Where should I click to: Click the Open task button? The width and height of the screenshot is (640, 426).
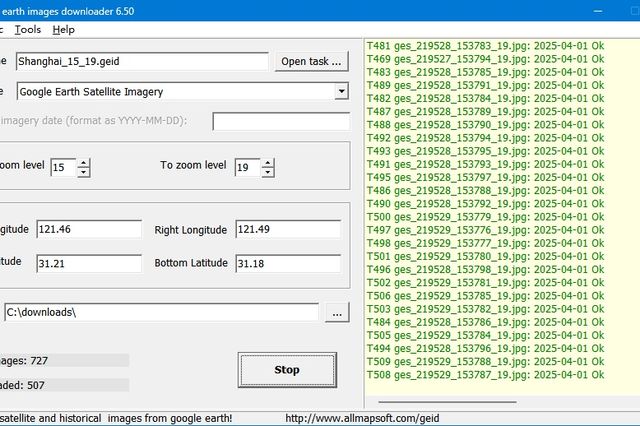pyautogui.click(x=311, y=61)
